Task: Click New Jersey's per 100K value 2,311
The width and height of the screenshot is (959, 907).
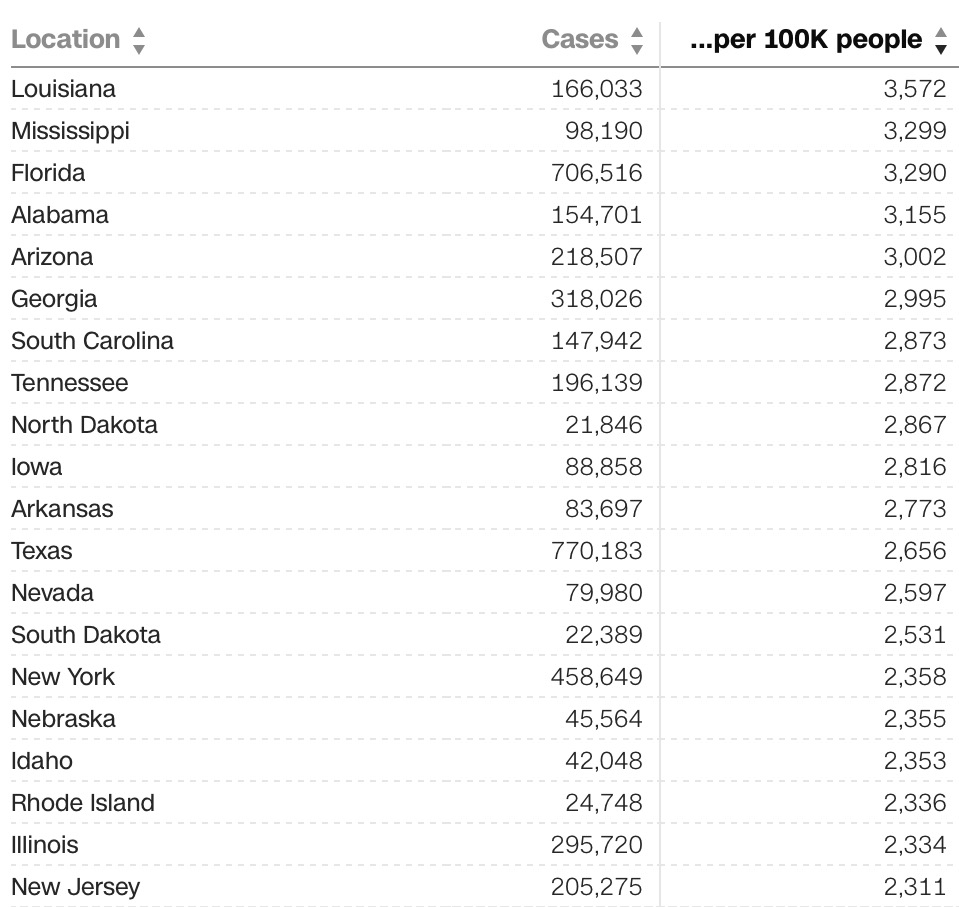Action: (914, 887)
